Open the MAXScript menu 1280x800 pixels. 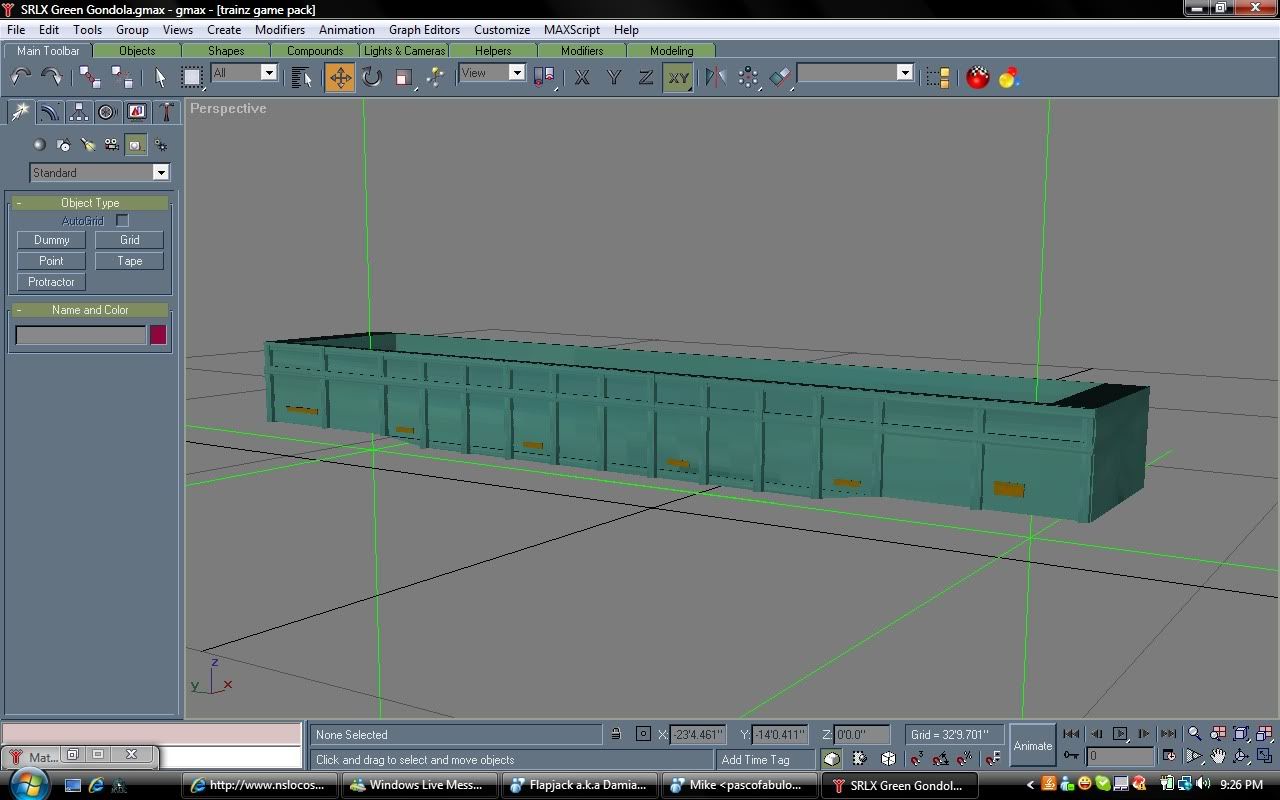(572, 30)
